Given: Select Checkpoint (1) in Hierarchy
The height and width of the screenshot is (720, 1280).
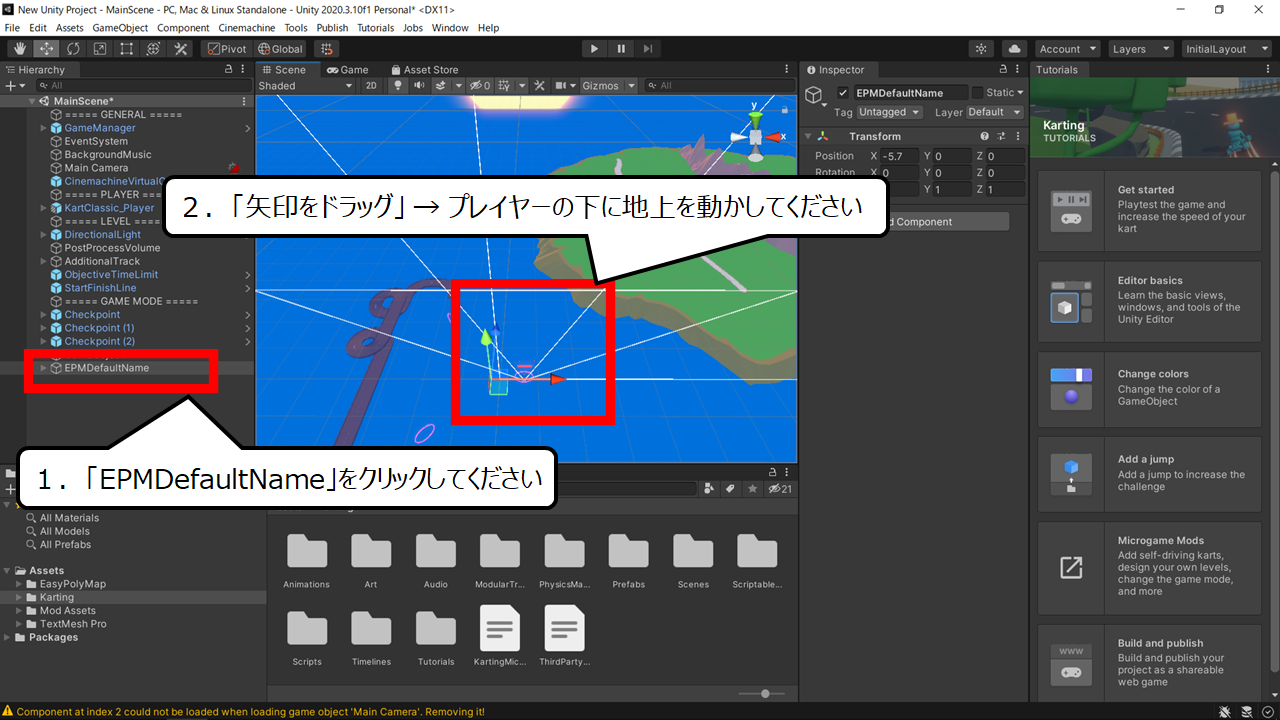Looking at the screenshot, I should 99,328.
